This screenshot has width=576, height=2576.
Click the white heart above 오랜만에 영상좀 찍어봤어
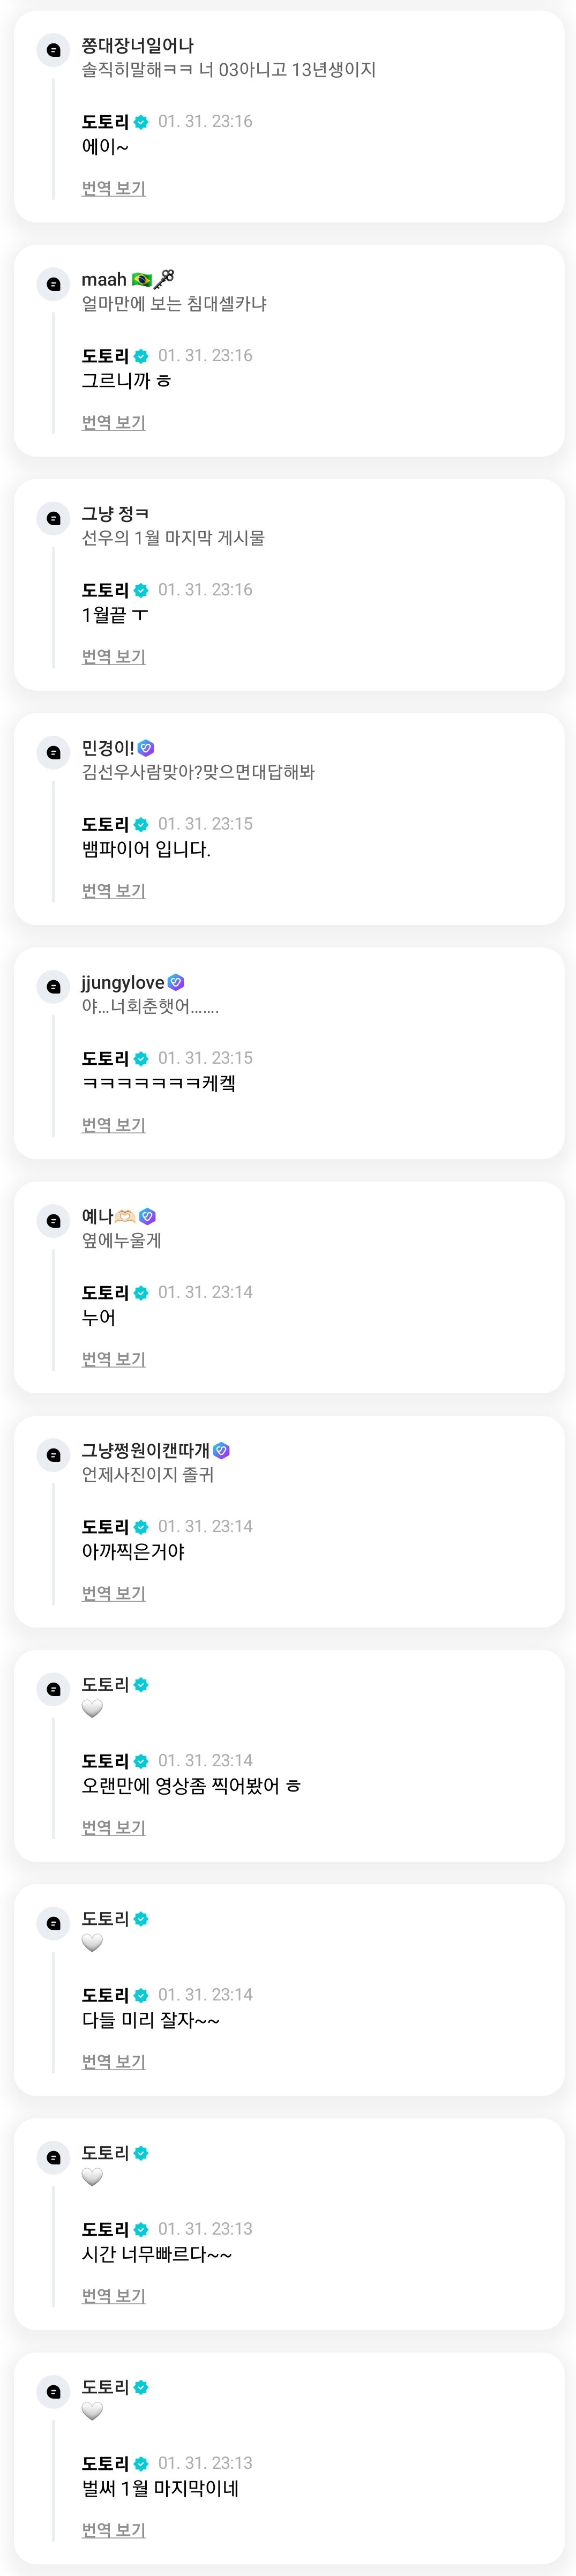[x=92, y=1708]
